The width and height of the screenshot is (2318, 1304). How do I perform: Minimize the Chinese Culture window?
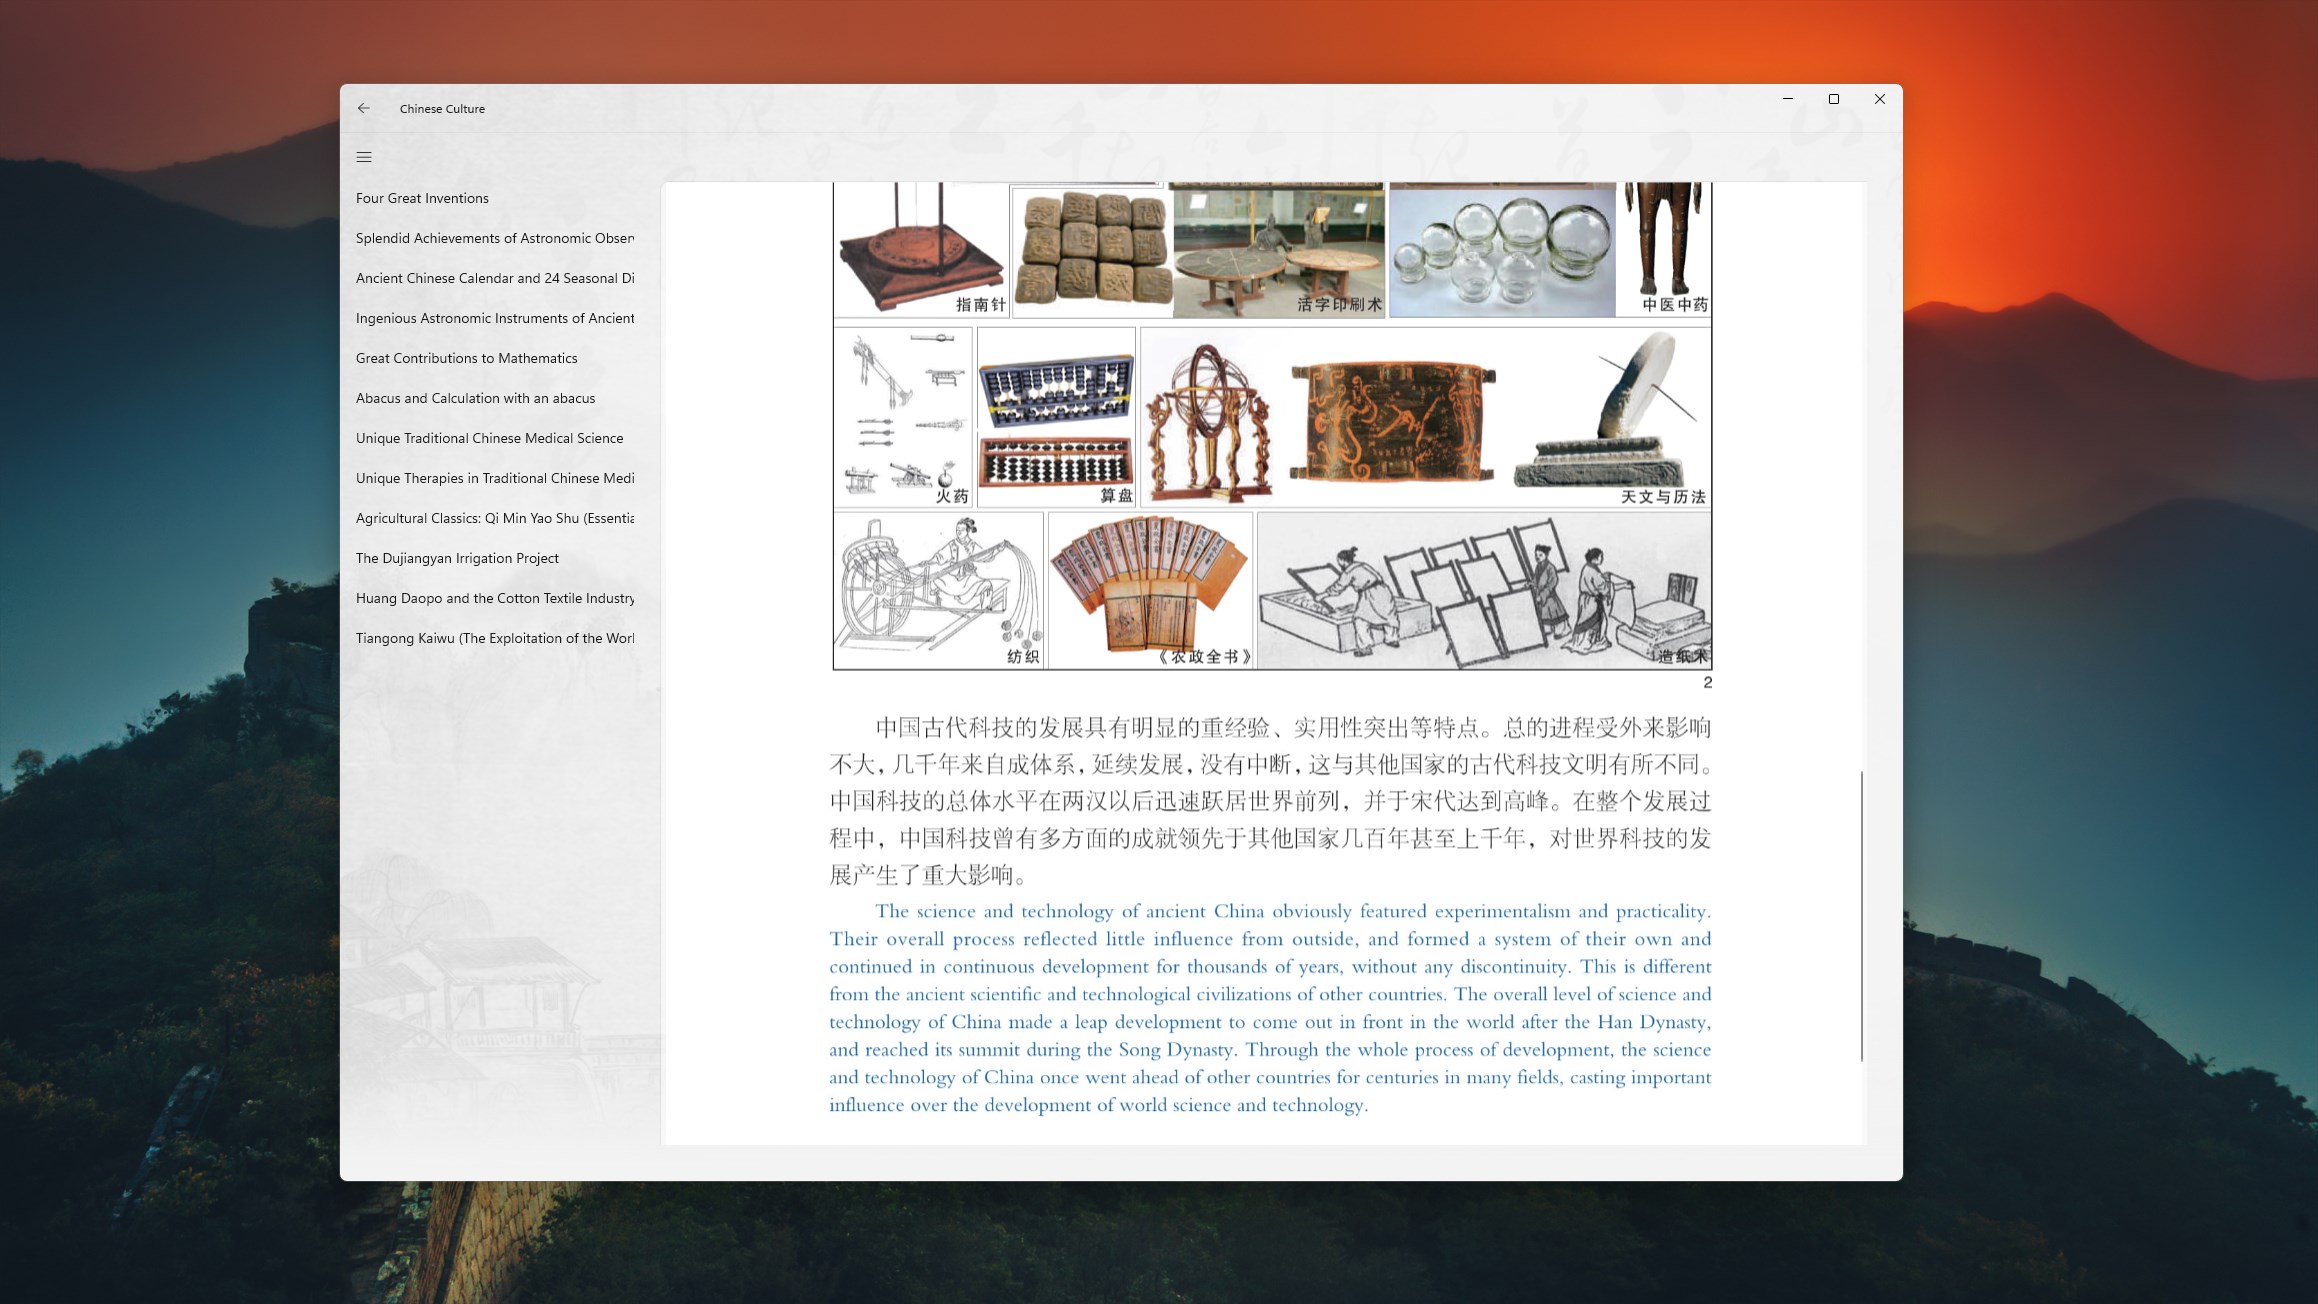pyautogui.click(x=1788, y=99)
